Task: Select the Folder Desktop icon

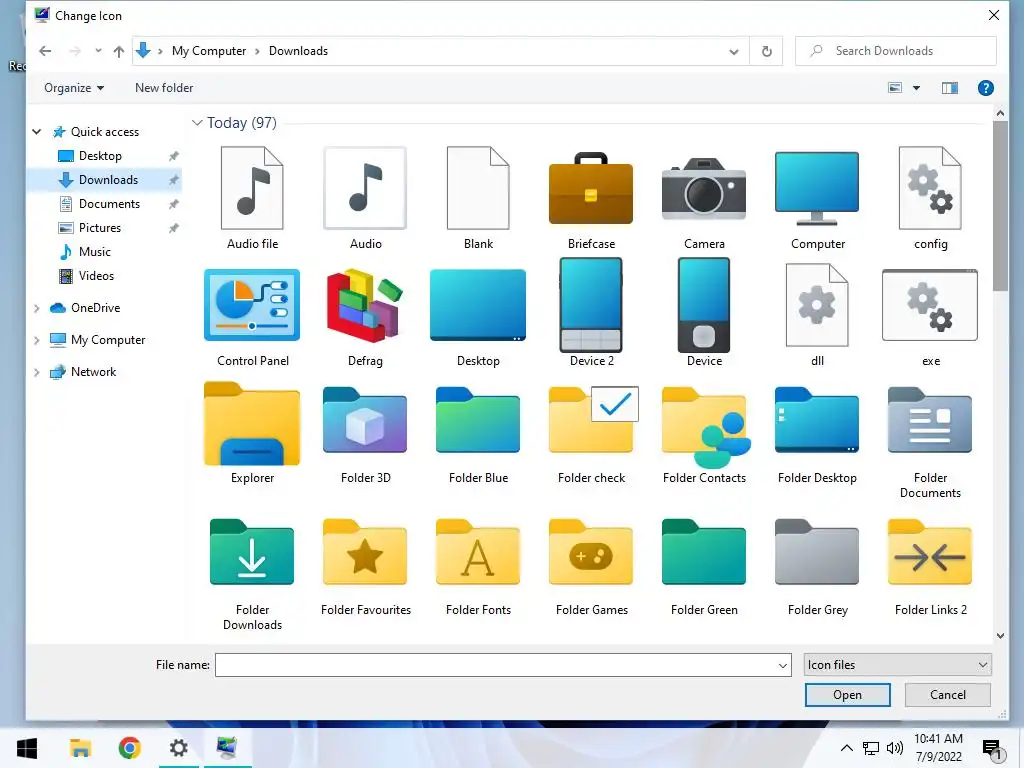Action: click(x=817, y=421)
